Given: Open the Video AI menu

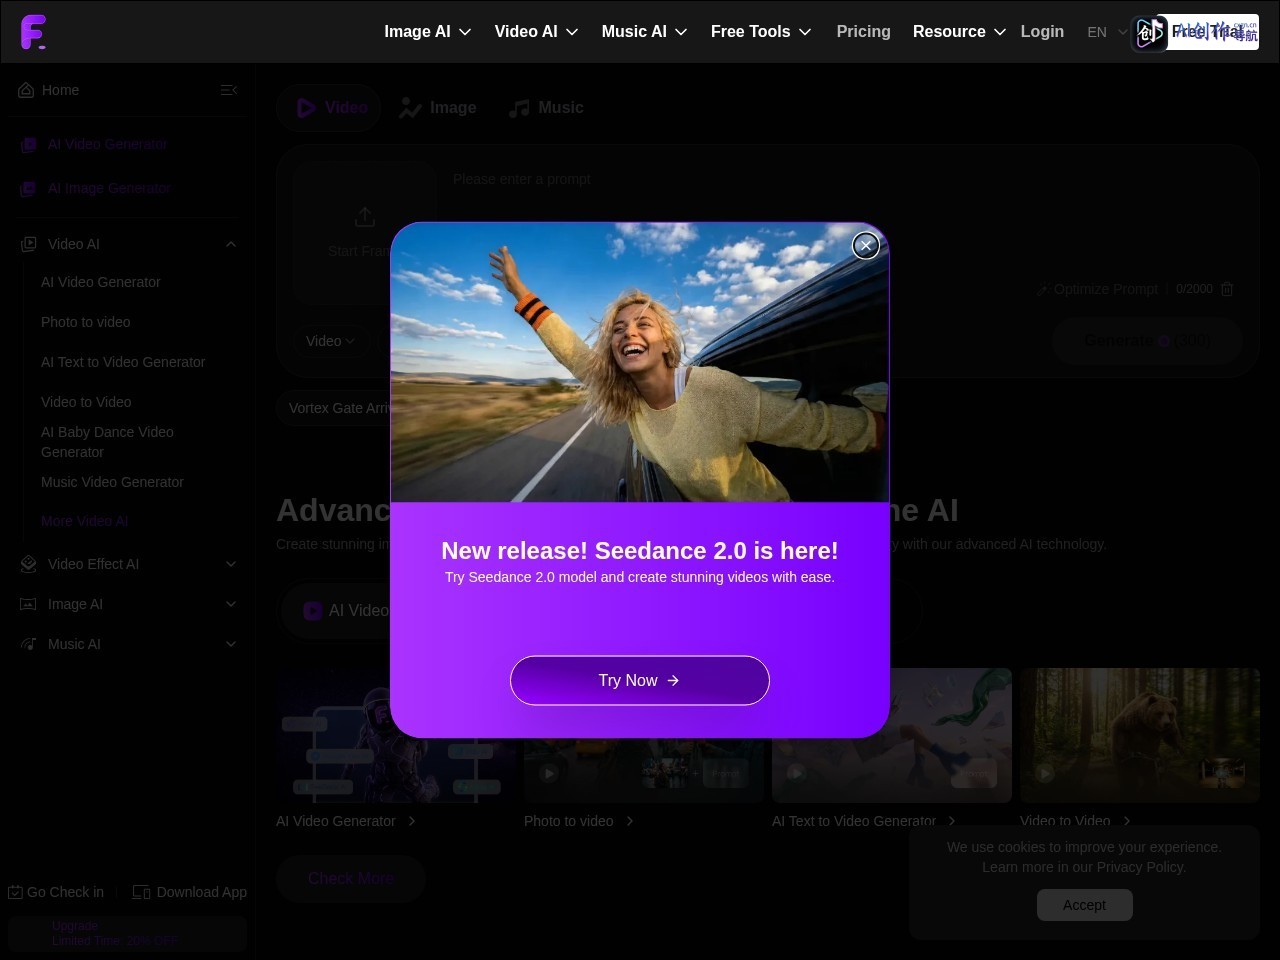Looking at the screenshot, I should coord(537,32).
